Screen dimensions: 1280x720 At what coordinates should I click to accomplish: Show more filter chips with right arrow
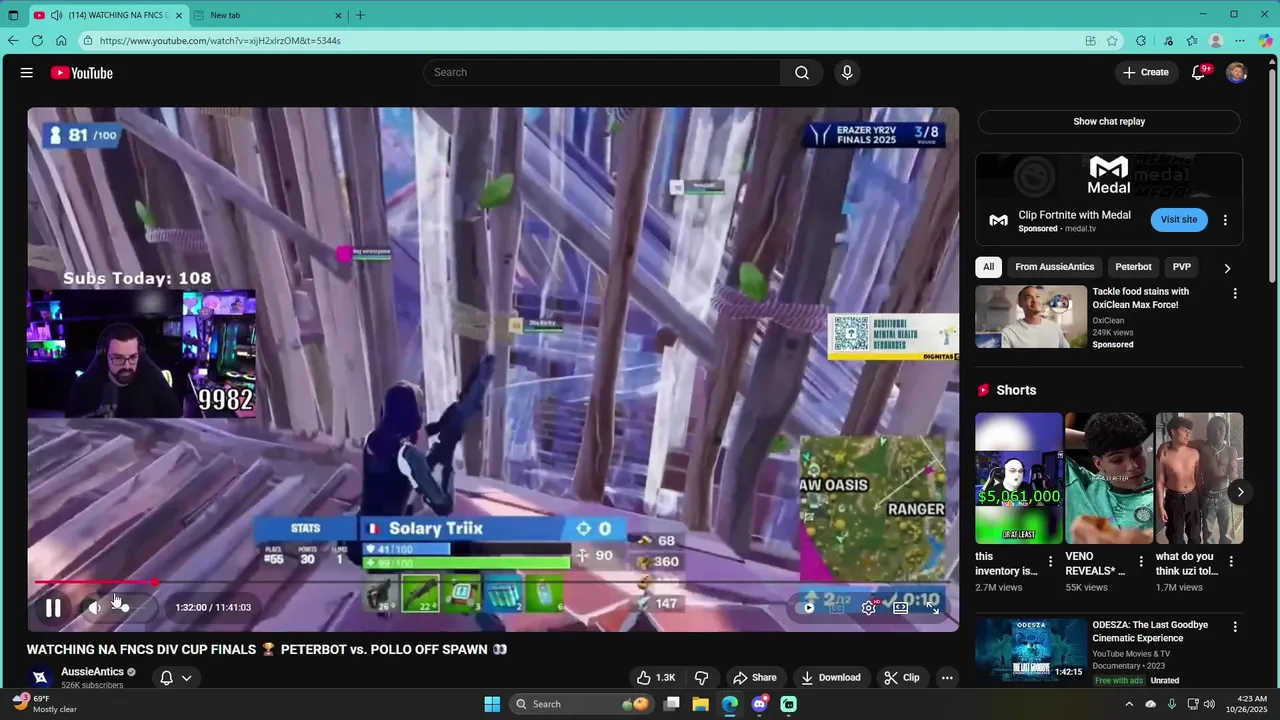point(1227,268)
